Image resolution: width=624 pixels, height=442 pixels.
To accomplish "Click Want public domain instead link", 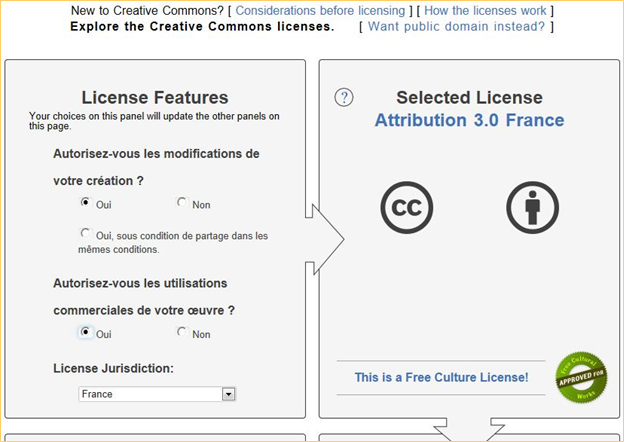I will (456, 27).
